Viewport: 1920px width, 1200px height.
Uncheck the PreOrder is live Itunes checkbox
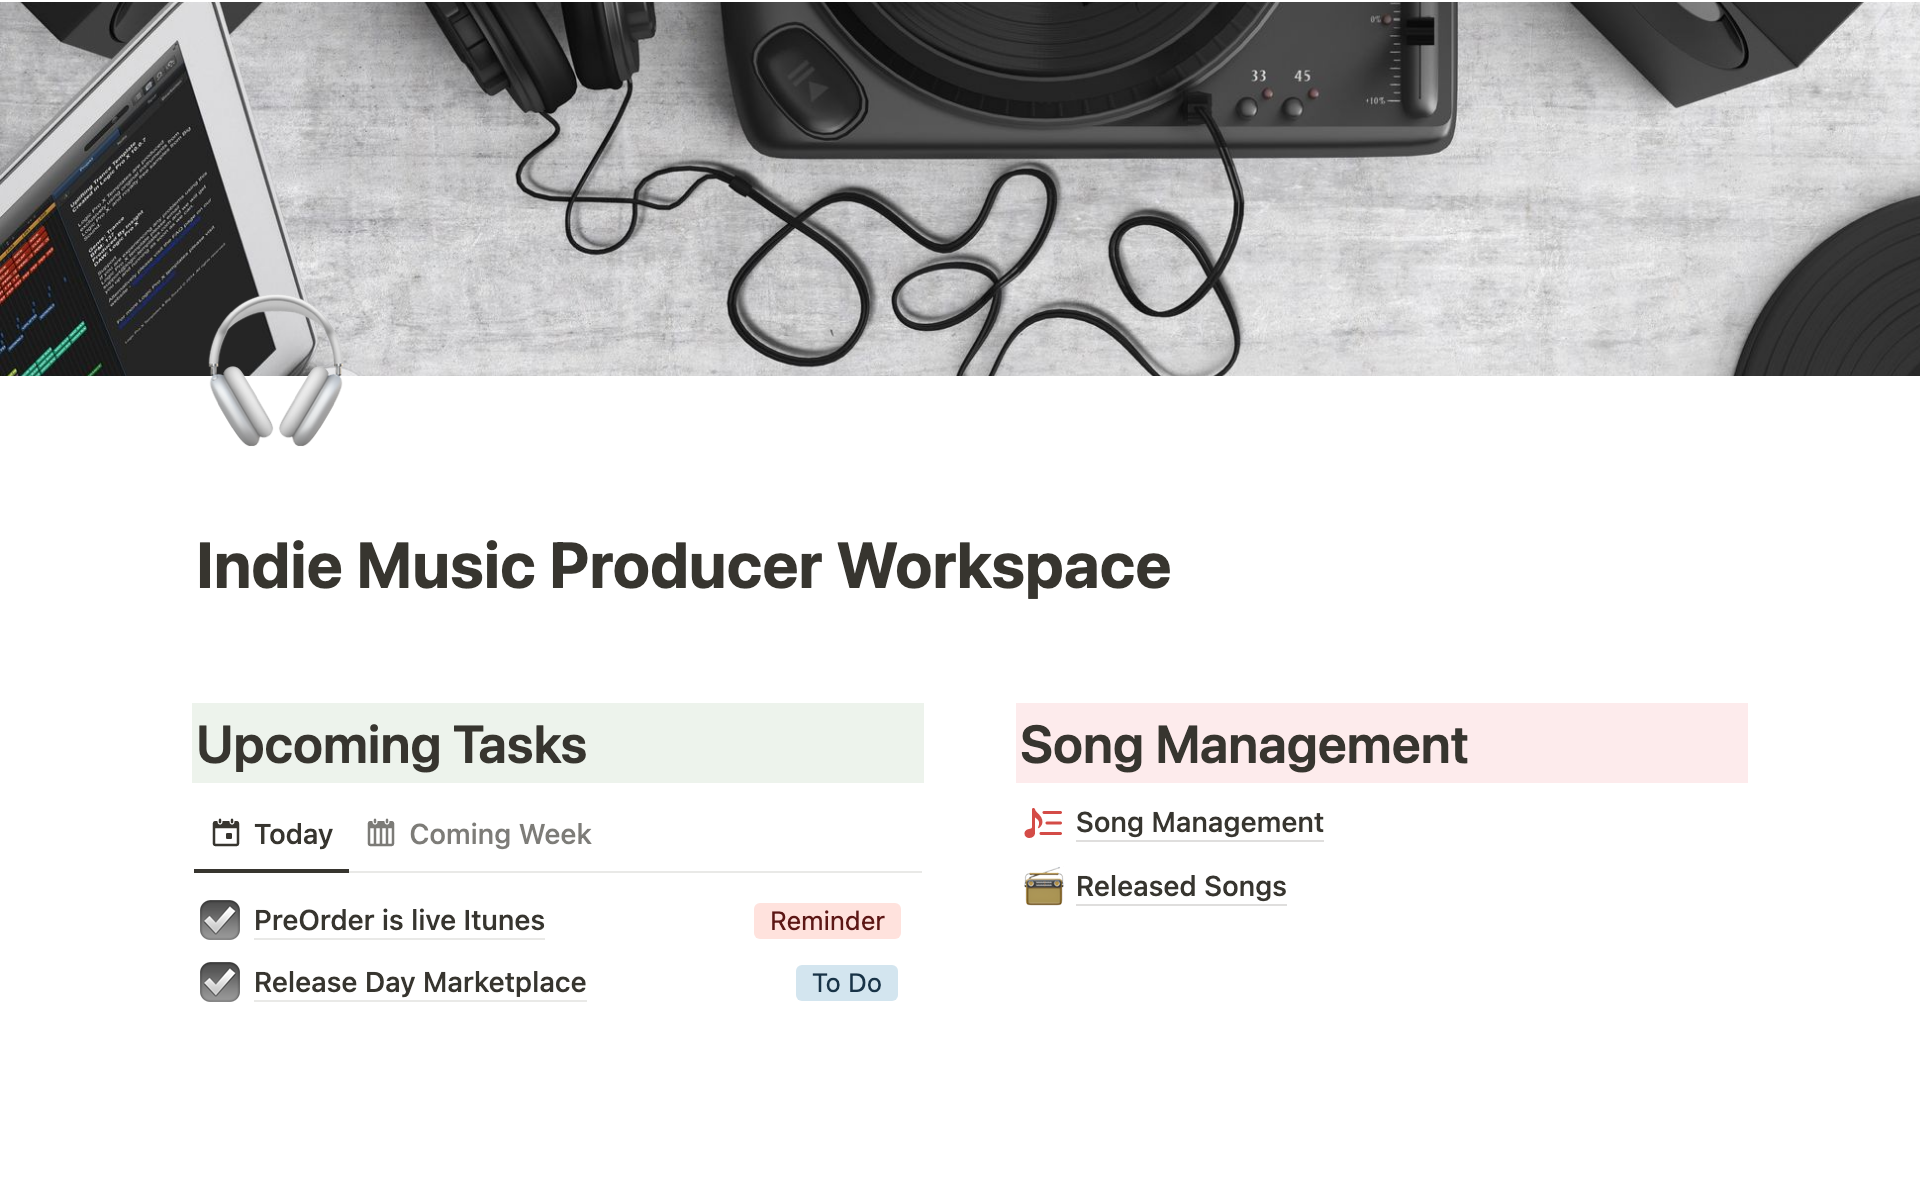pyautogui.click(x=219, y=920)
